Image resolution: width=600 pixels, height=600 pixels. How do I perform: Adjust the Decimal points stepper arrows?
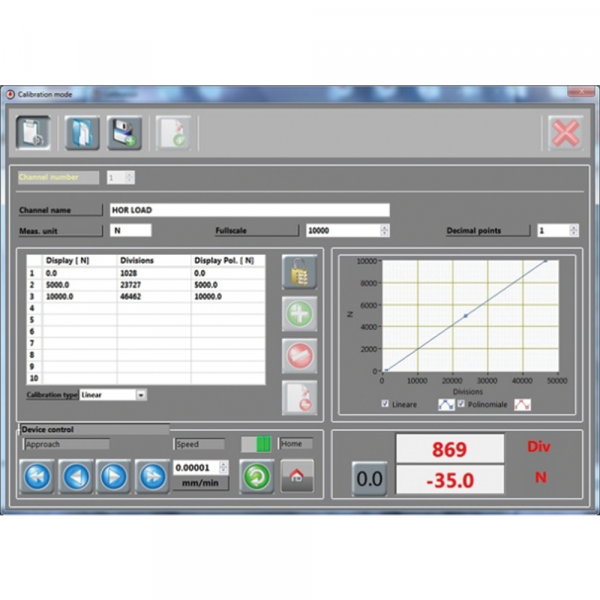click(x=573, y=230)
